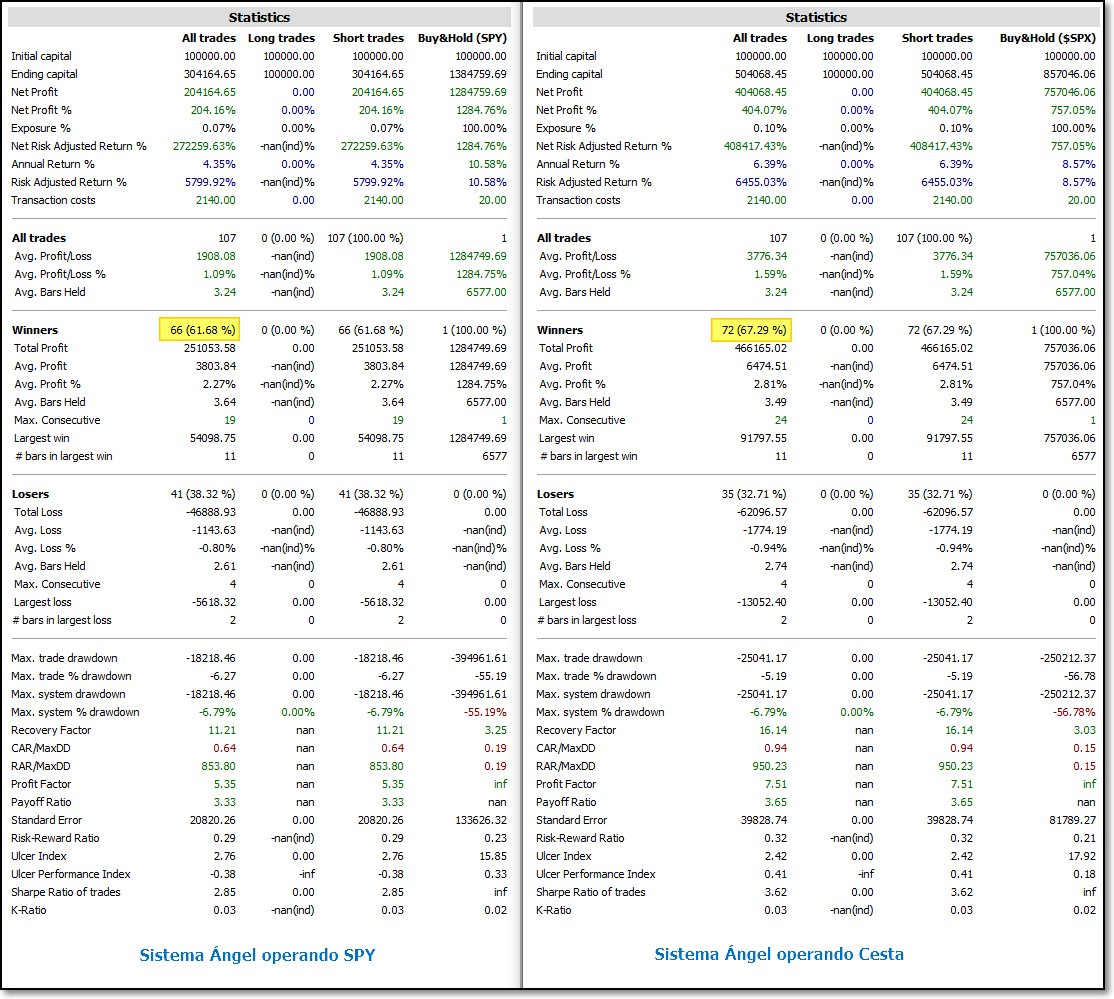Click Standard Error 133626.32 for Buy&Hold
The image size is (1114, 999).
481,820
